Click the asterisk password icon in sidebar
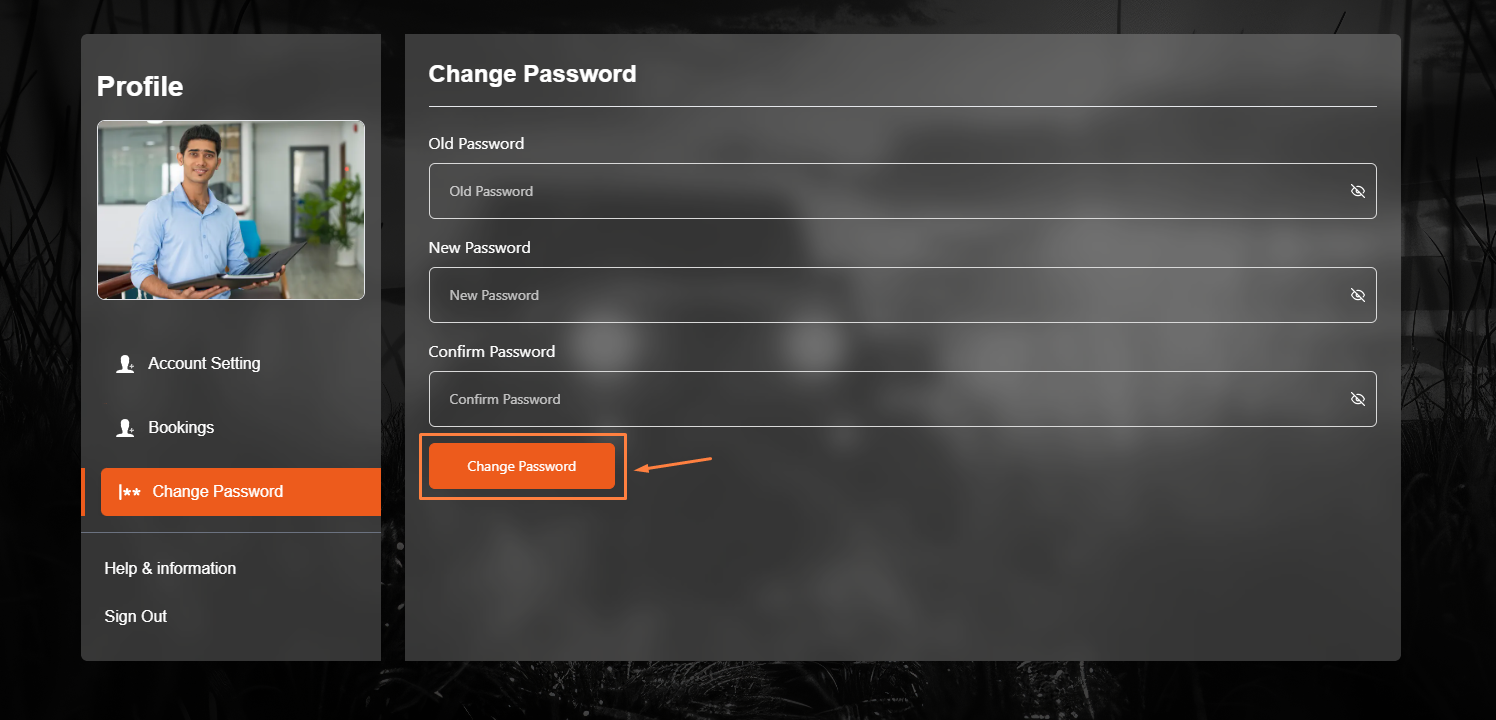The height and width of the screenshot is (720, 1496). [x=129, y=492]
